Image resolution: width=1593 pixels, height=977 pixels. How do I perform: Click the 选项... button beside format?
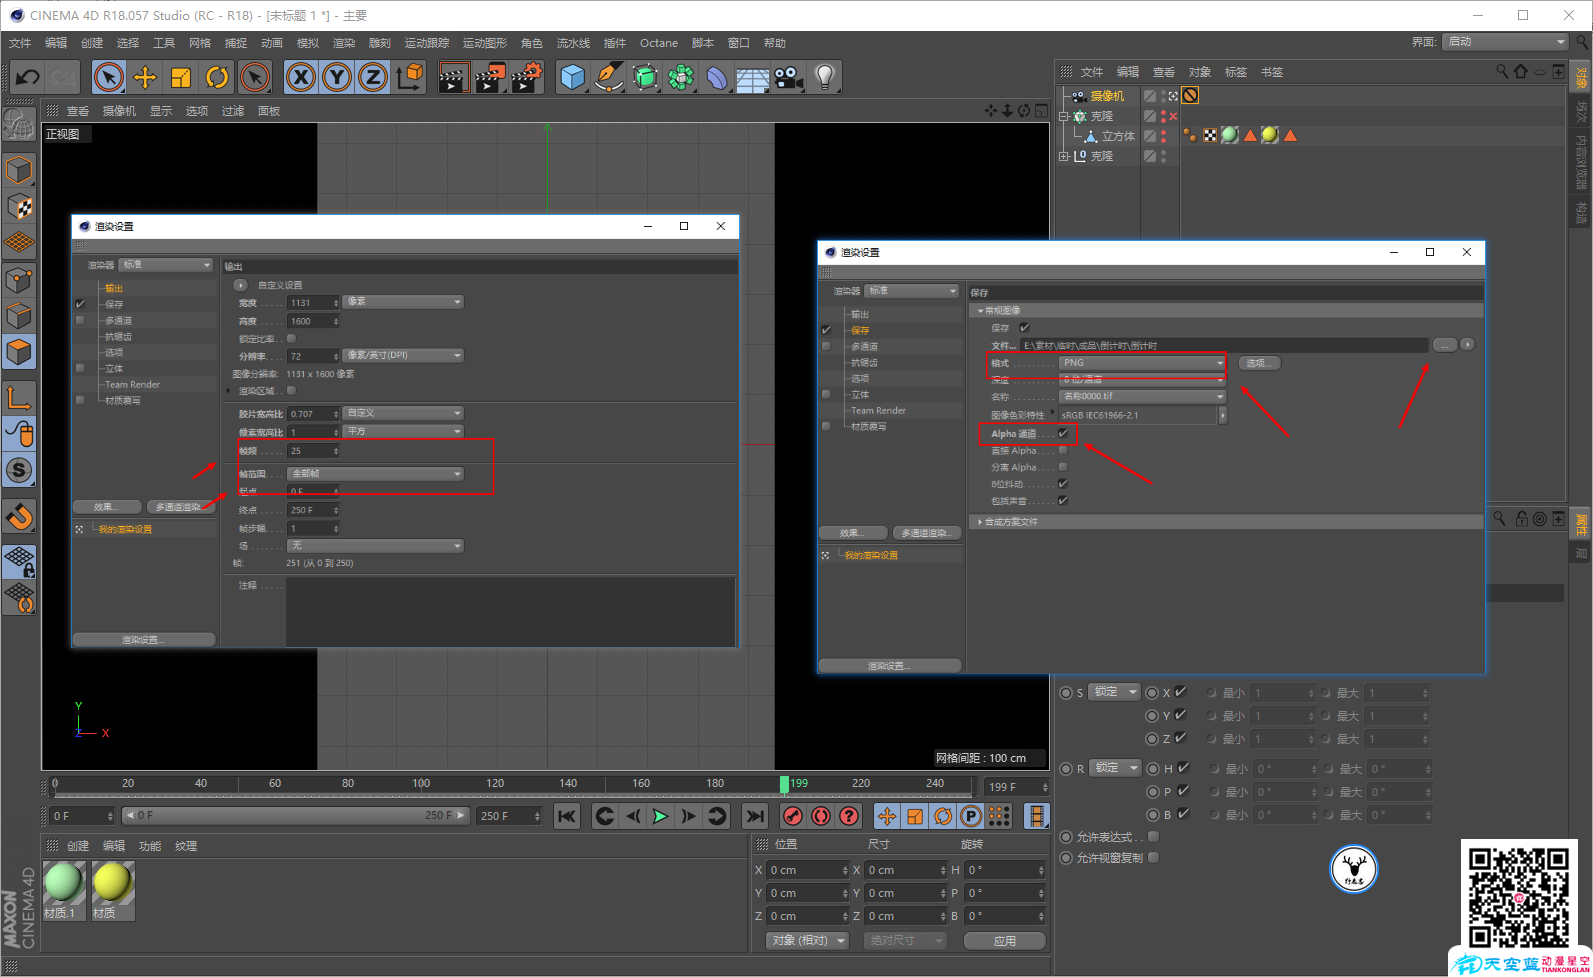click(x=1260, y=363)
